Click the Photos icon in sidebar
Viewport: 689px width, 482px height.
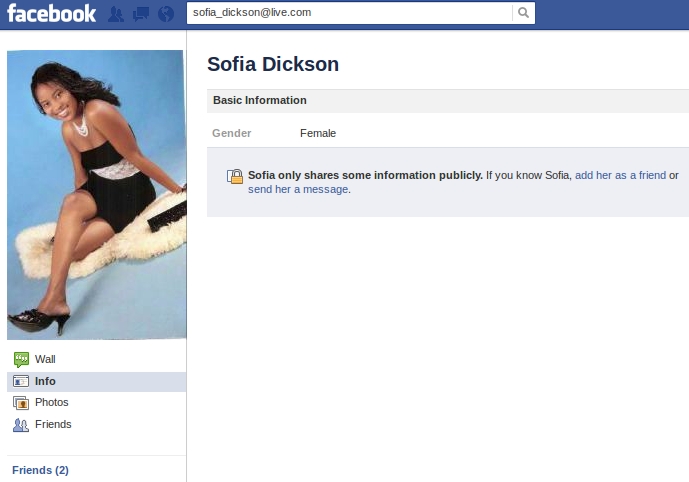tap(21, 402)
